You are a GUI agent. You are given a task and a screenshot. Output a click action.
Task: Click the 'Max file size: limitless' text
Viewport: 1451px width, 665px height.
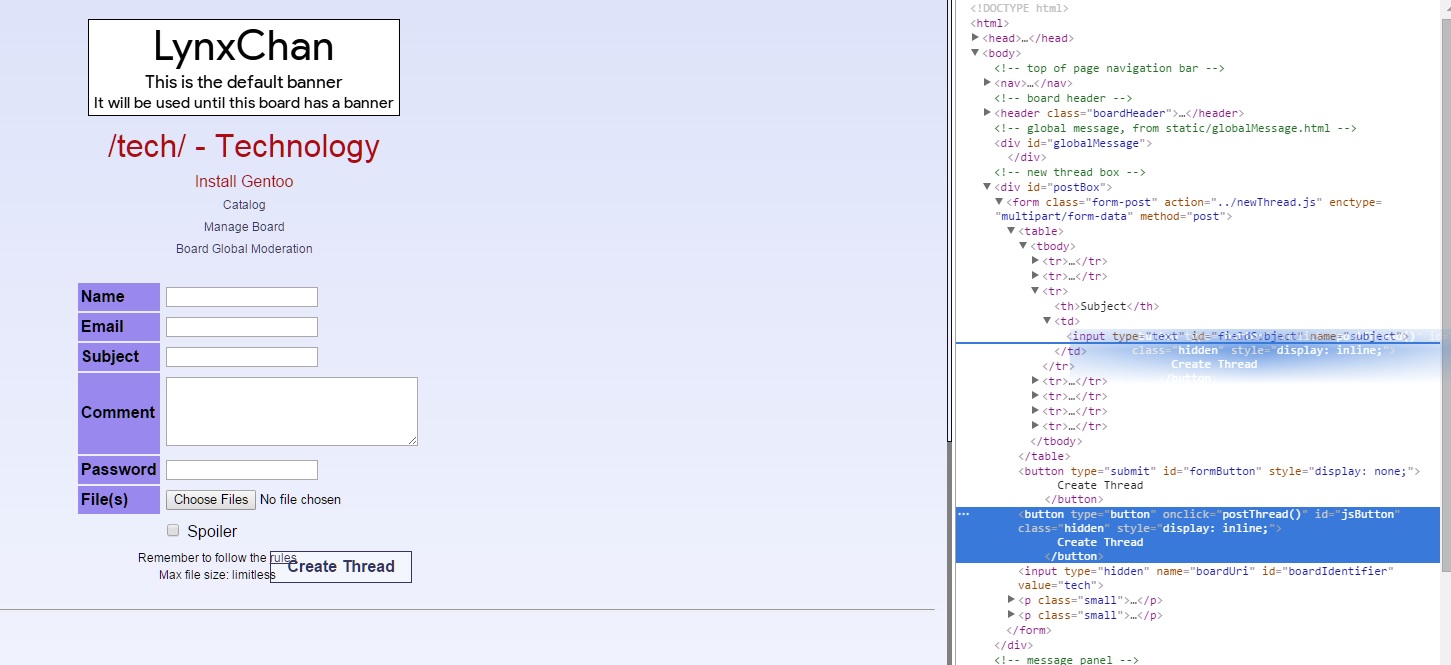[x=217, y=575]
